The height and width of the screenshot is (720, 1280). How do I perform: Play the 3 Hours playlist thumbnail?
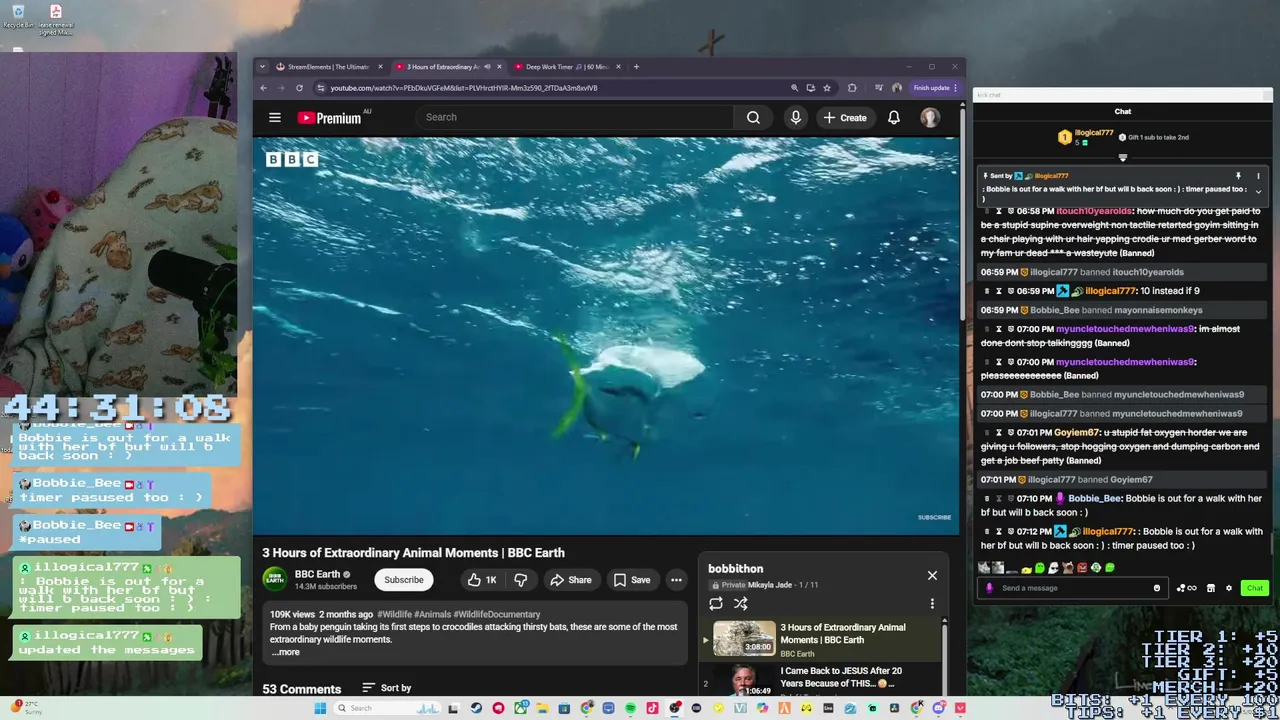743,639
